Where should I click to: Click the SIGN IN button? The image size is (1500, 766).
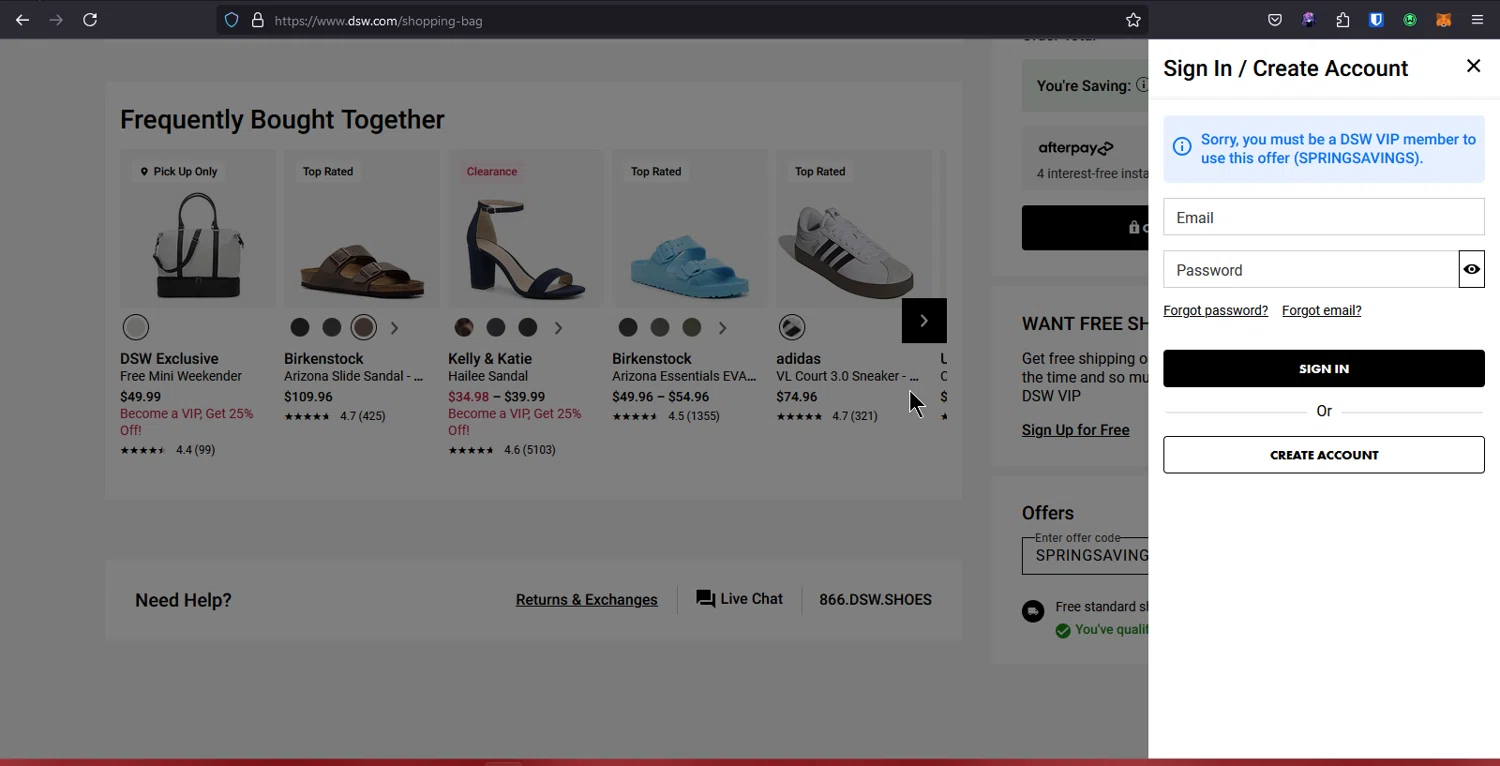pyautogui.click(x=1324, y=368)
